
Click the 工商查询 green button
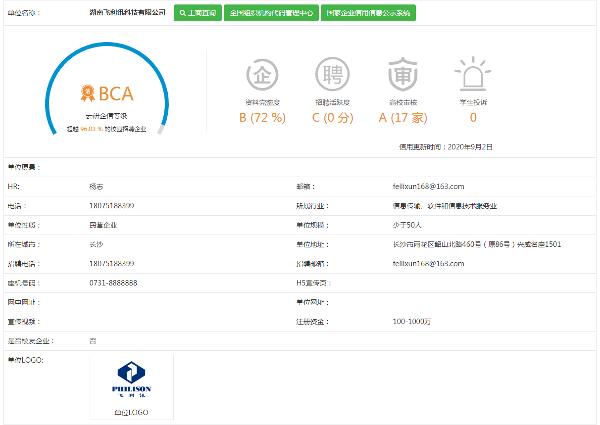pyautogui.click(x=197, y=14)
